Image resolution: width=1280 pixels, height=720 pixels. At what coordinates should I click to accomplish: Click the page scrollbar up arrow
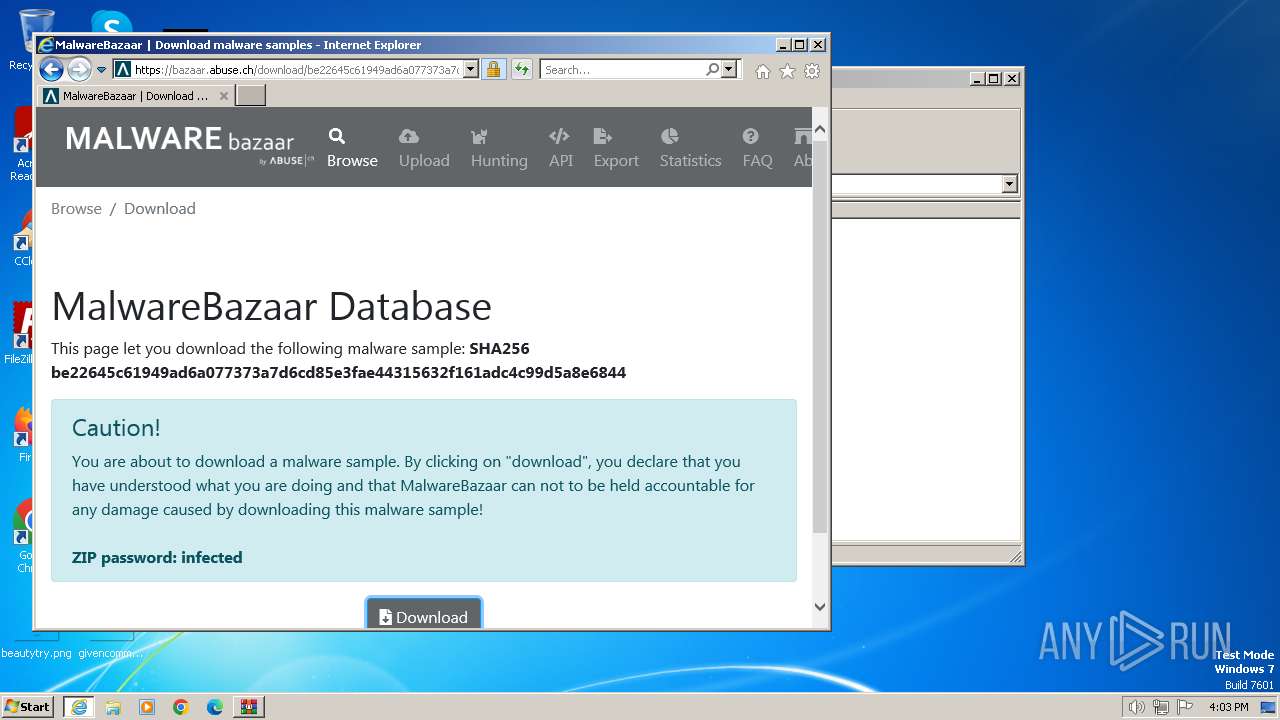(x=820, y=130)
